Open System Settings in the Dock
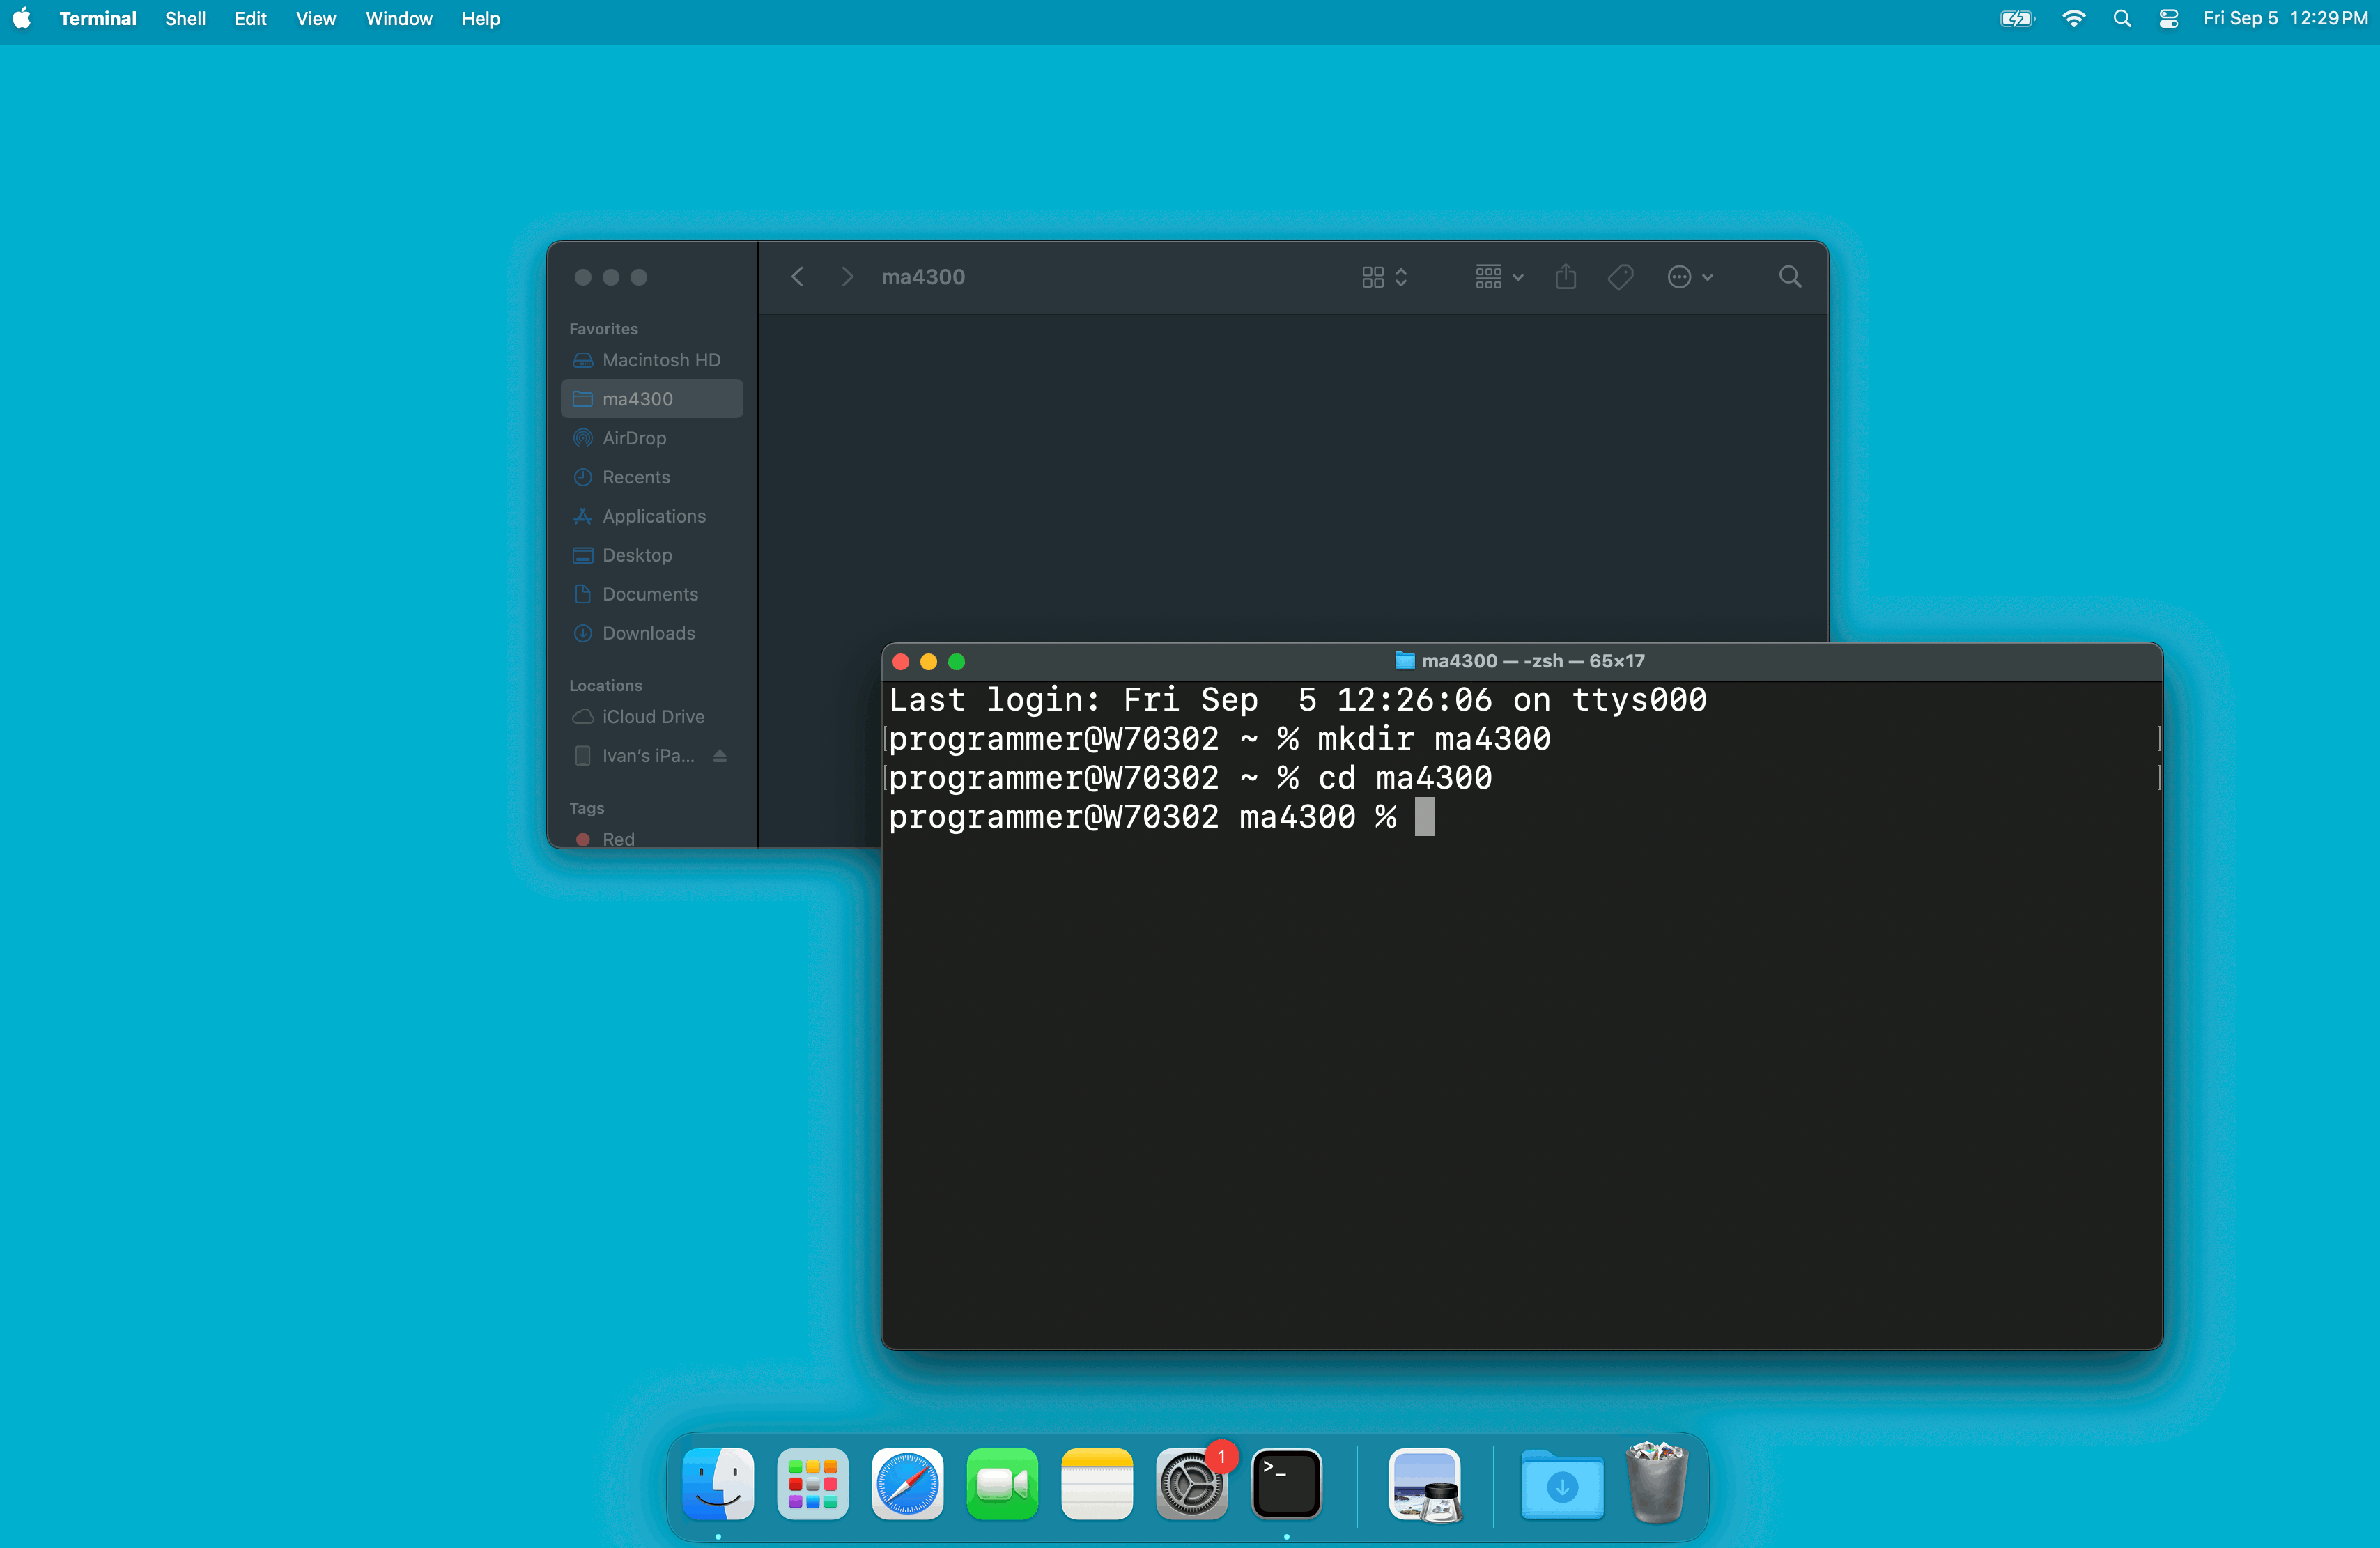The height and width of the screenshot is (1548, 2380). pyautogui.click(x=1191, y=1484)
